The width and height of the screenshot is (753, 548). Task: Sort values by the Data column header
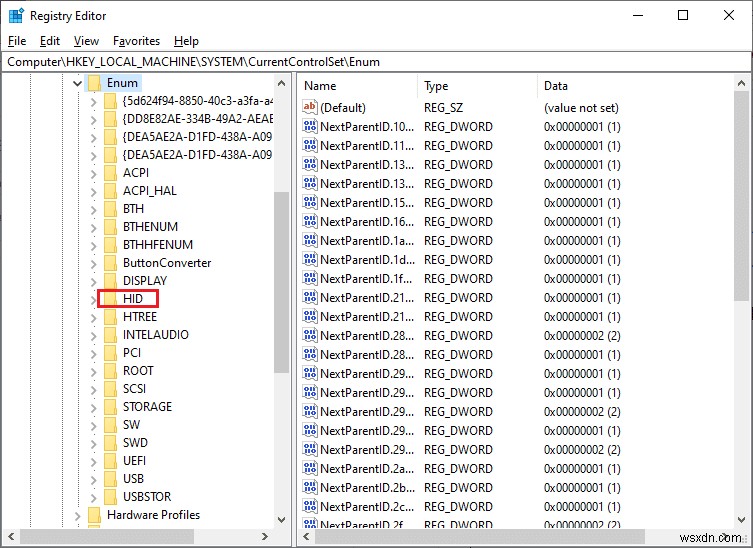click(x=636, y=86)
